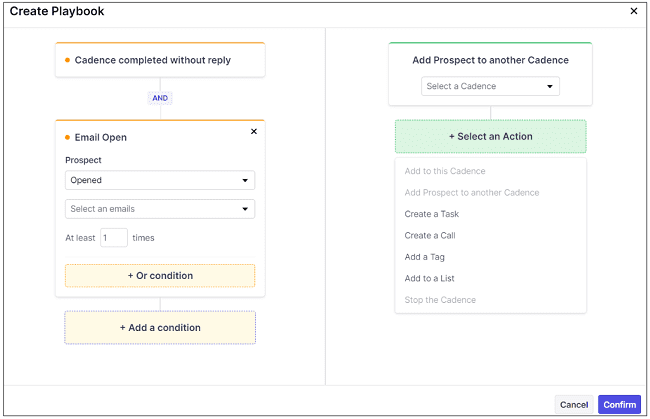Open the 'Select a Cadence' dropdown

490,86
